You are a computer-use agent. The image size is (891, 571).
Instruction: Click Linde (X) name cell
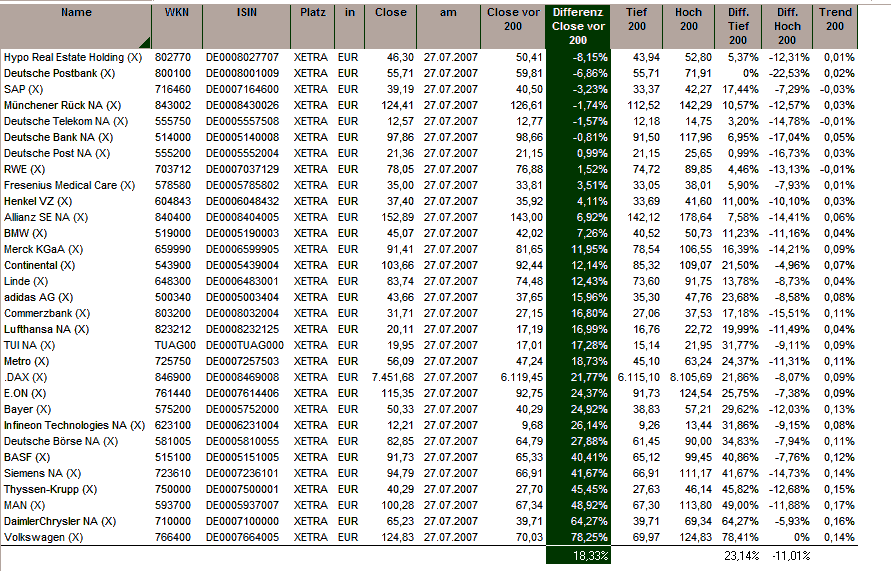[26, 281]
